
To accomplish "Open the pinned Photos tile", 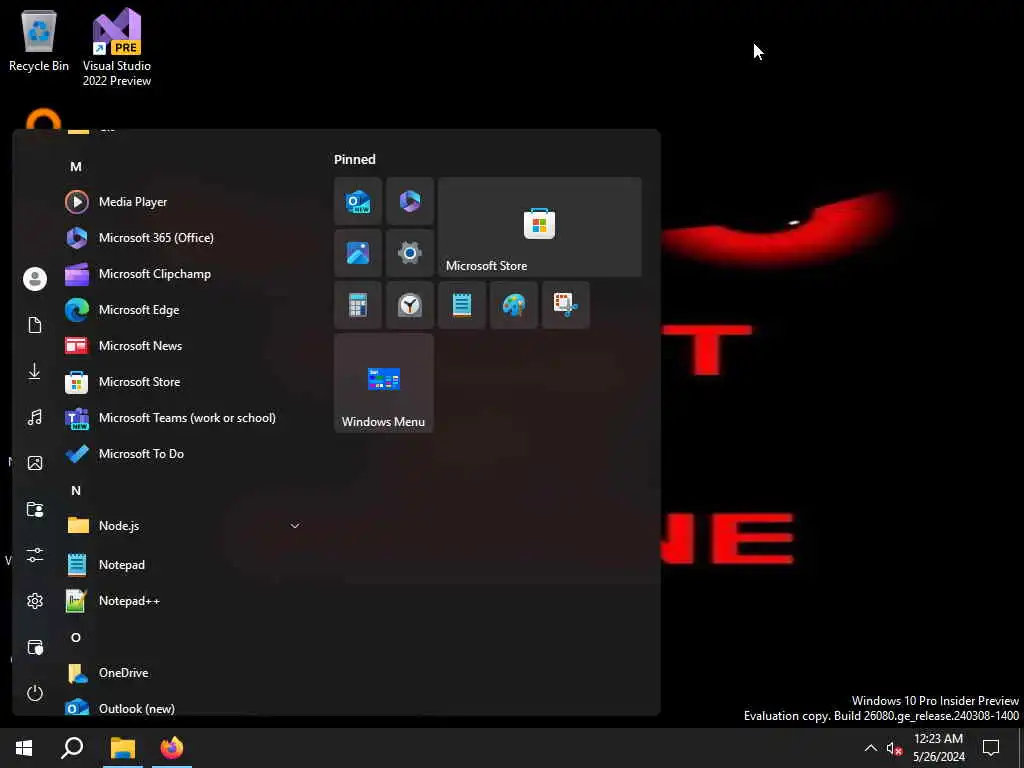I will [358, 253].
